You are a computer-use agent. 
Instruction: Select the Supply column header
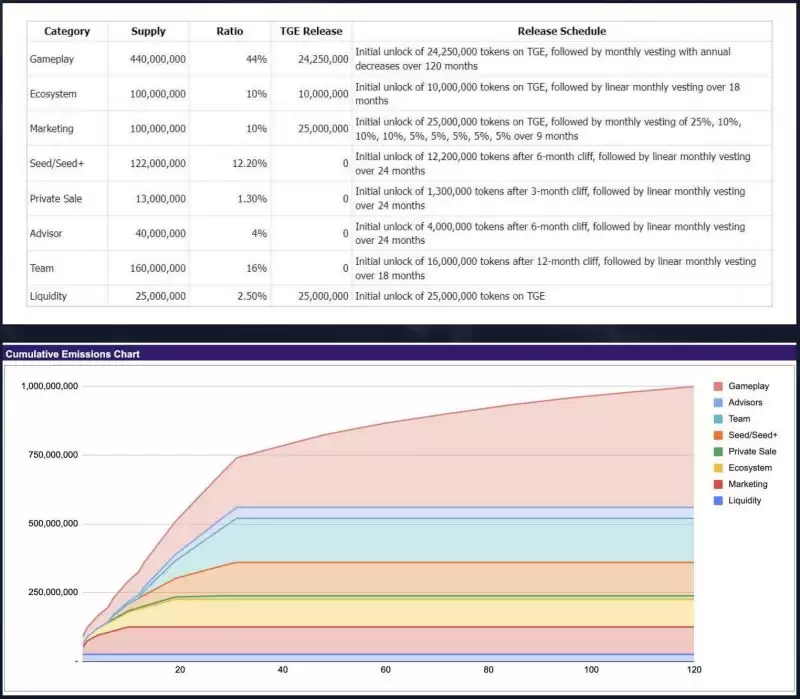[x=148, y=31]
